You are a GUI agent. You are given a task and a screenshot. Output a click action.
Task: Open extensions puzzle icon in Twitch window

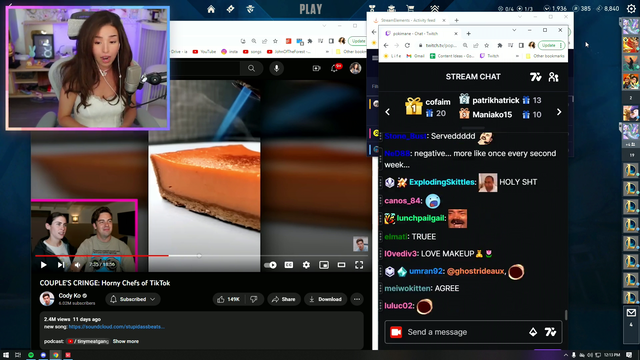click(x=500, y=45)
